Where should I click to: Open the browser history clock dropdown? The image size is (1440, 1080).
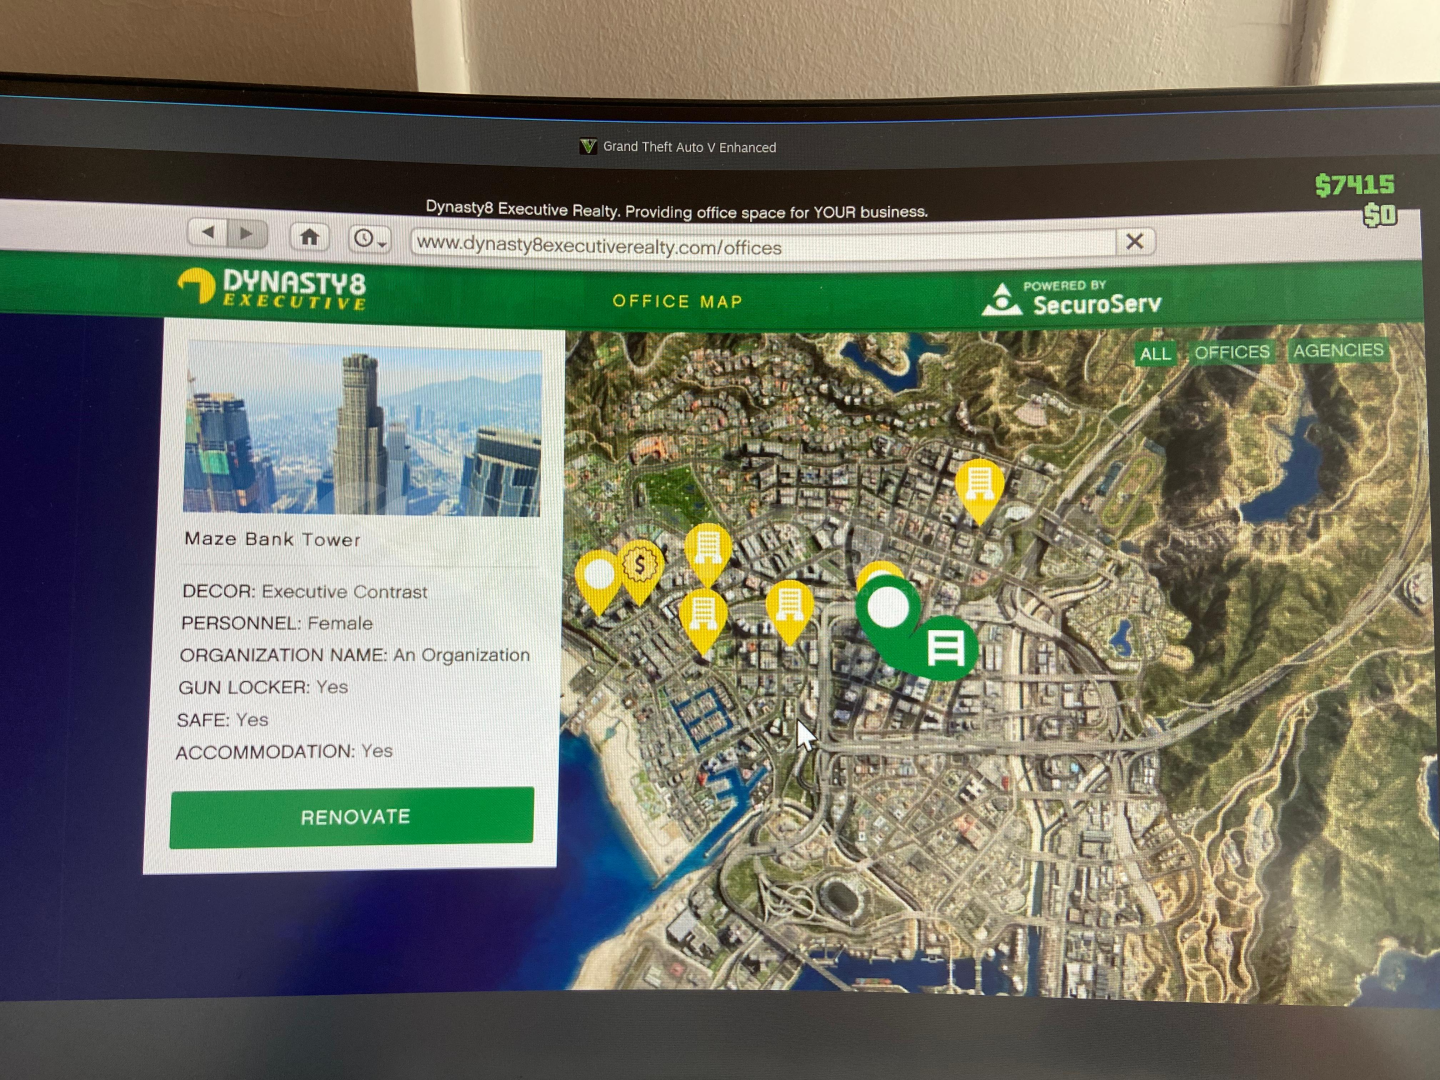coord(369,238)
